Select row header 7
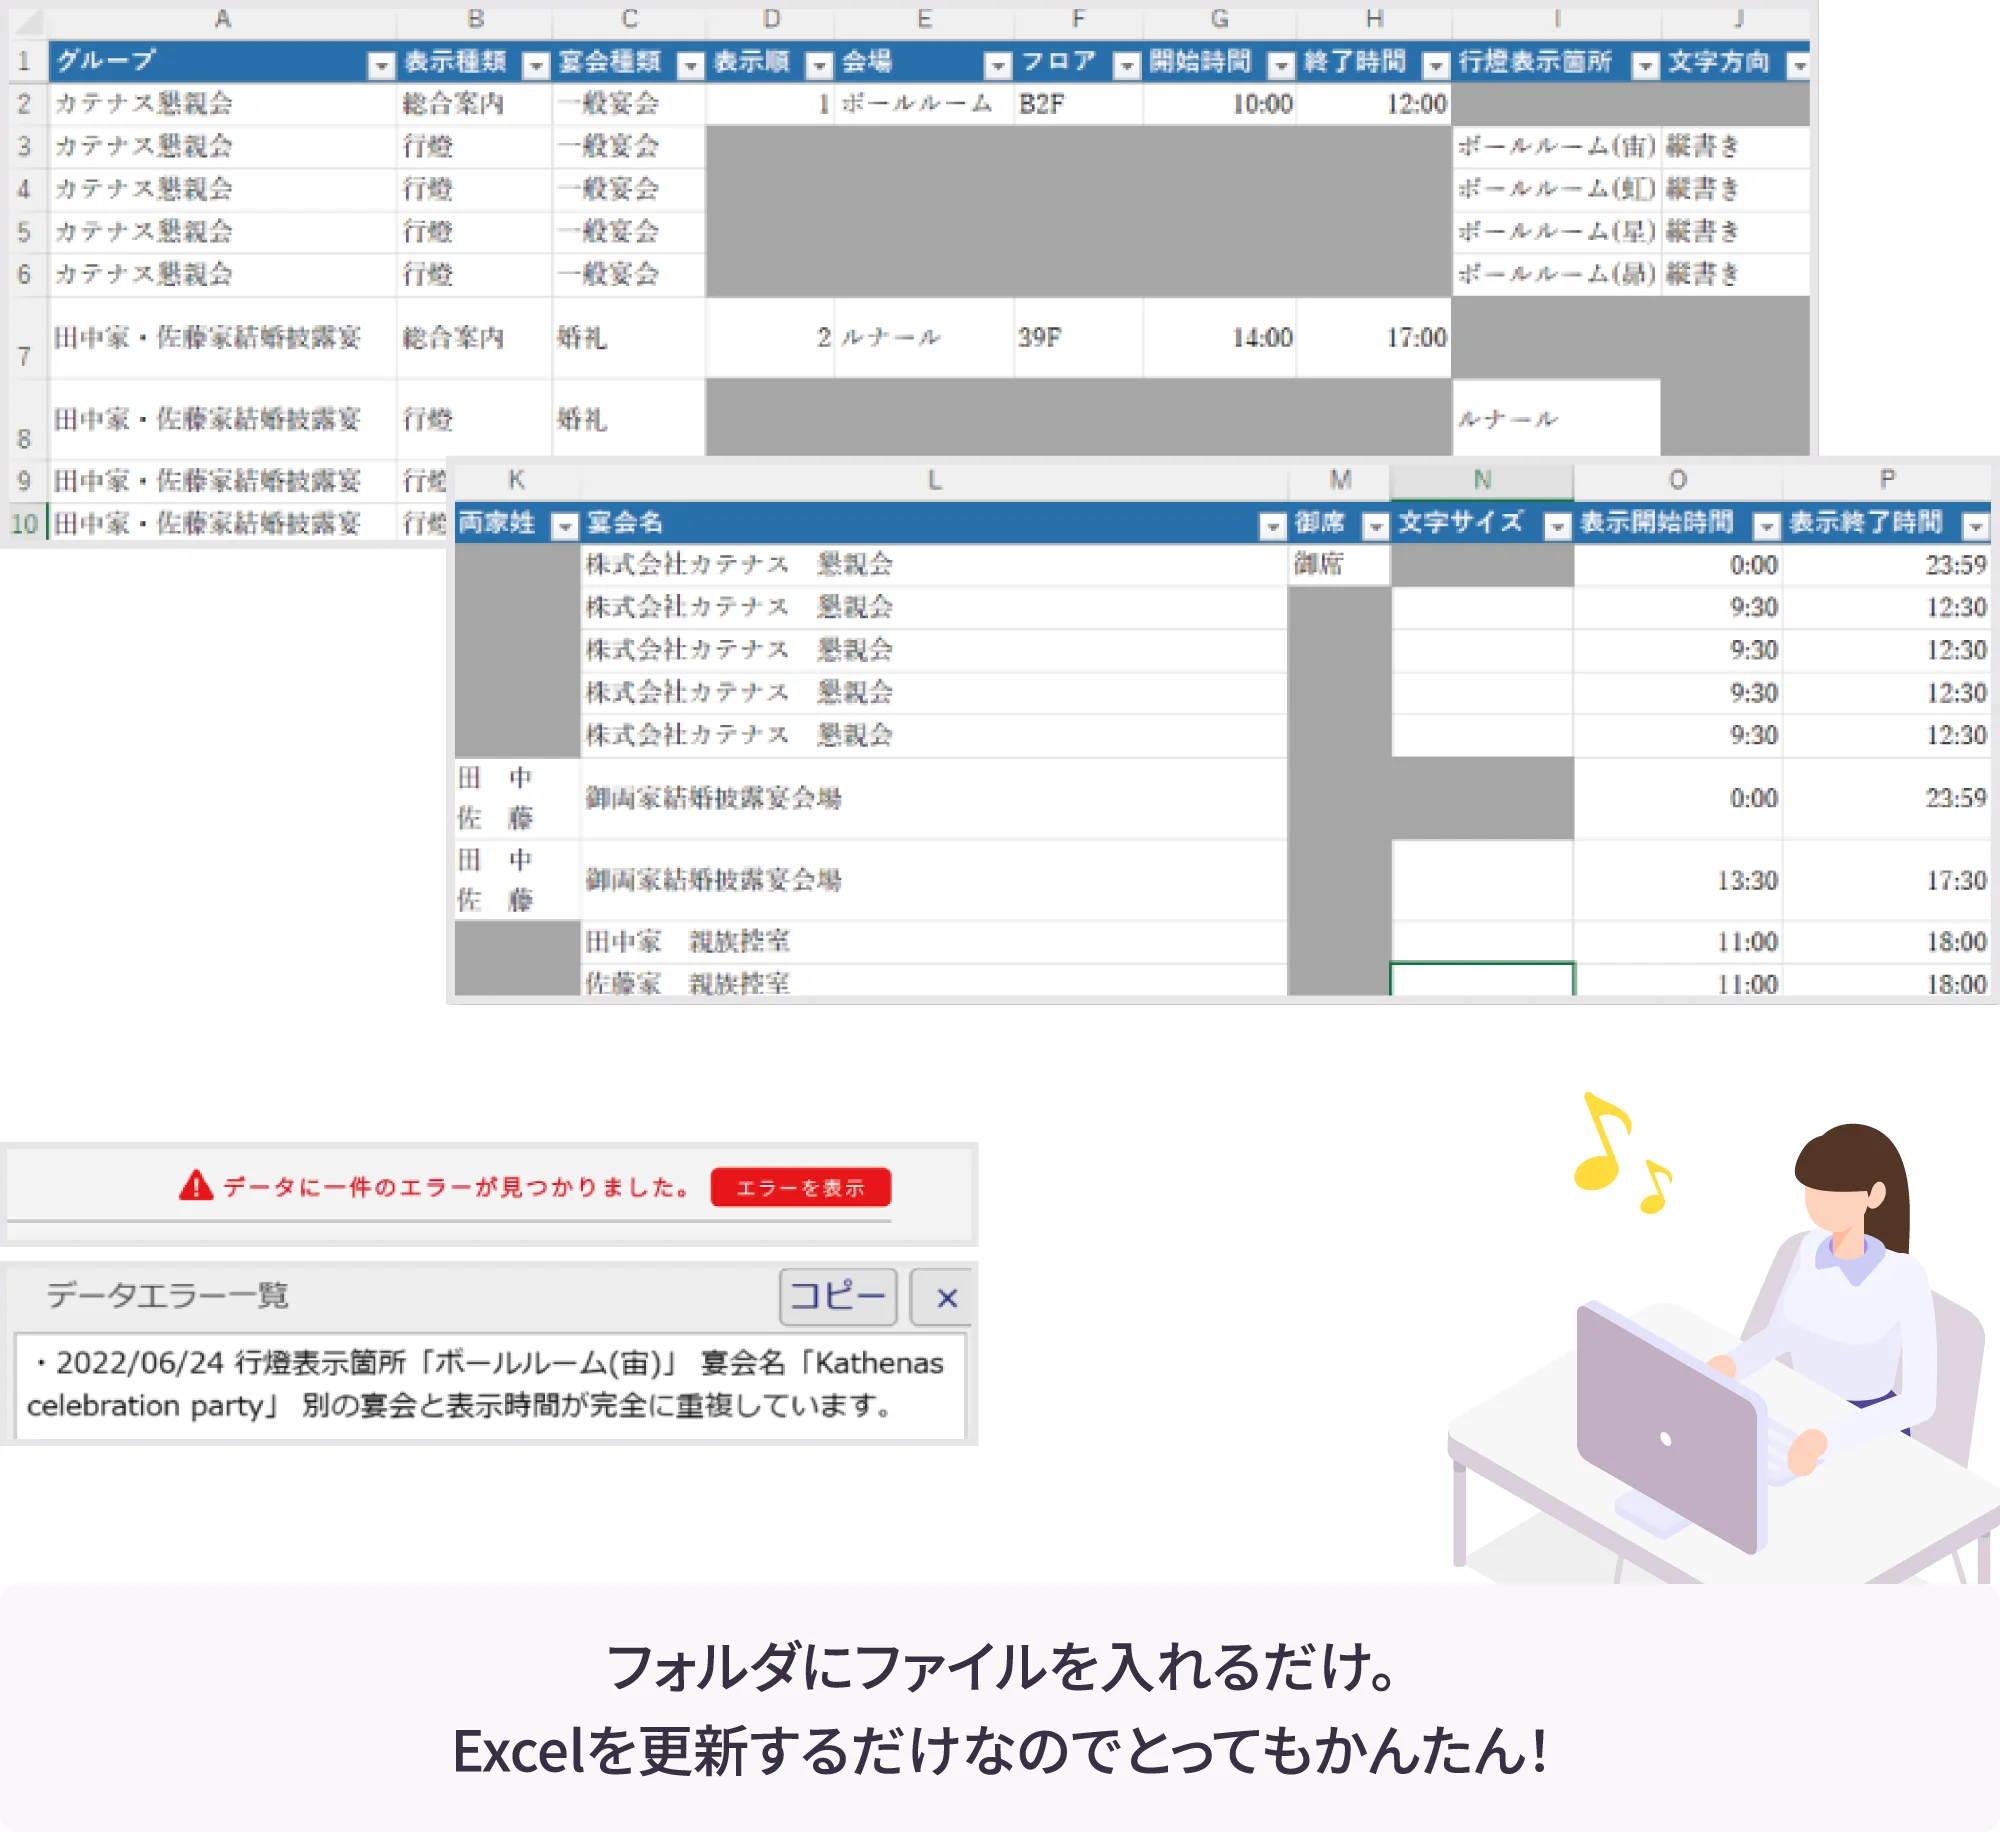The image size is (2000, 1832). [x=24, y=340]
